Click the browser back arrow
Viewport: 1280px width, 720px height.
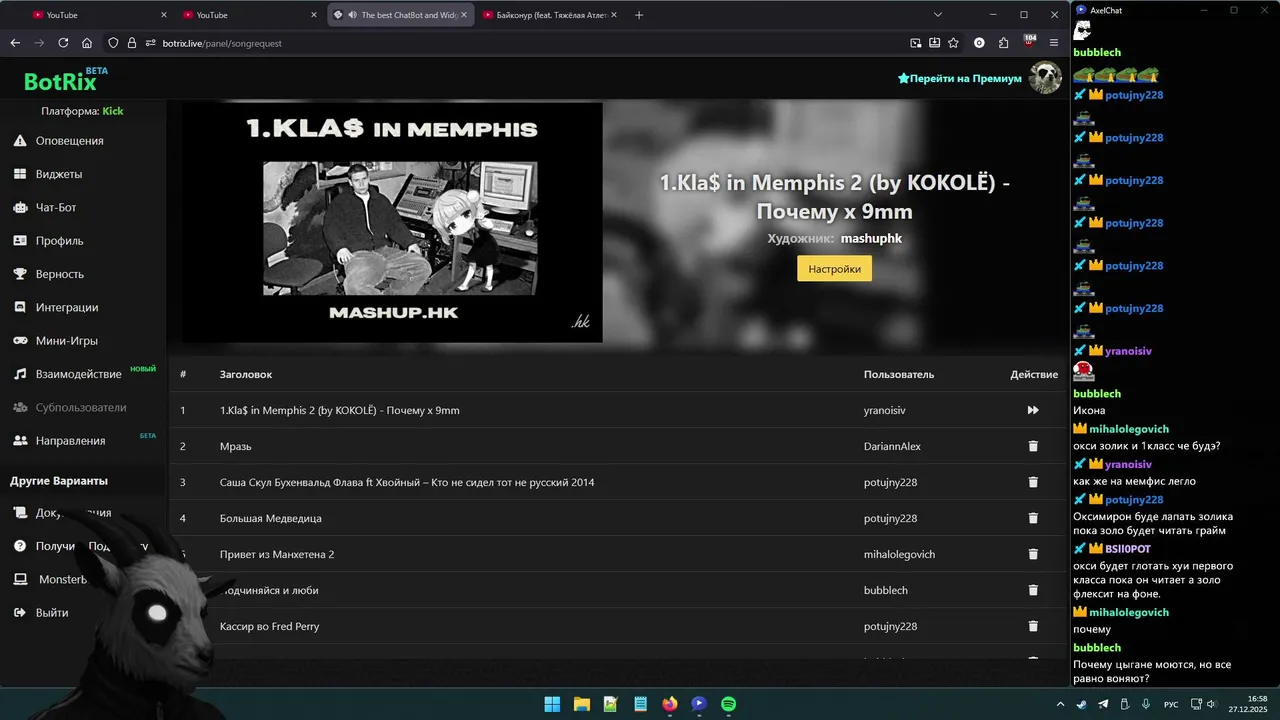15,43
